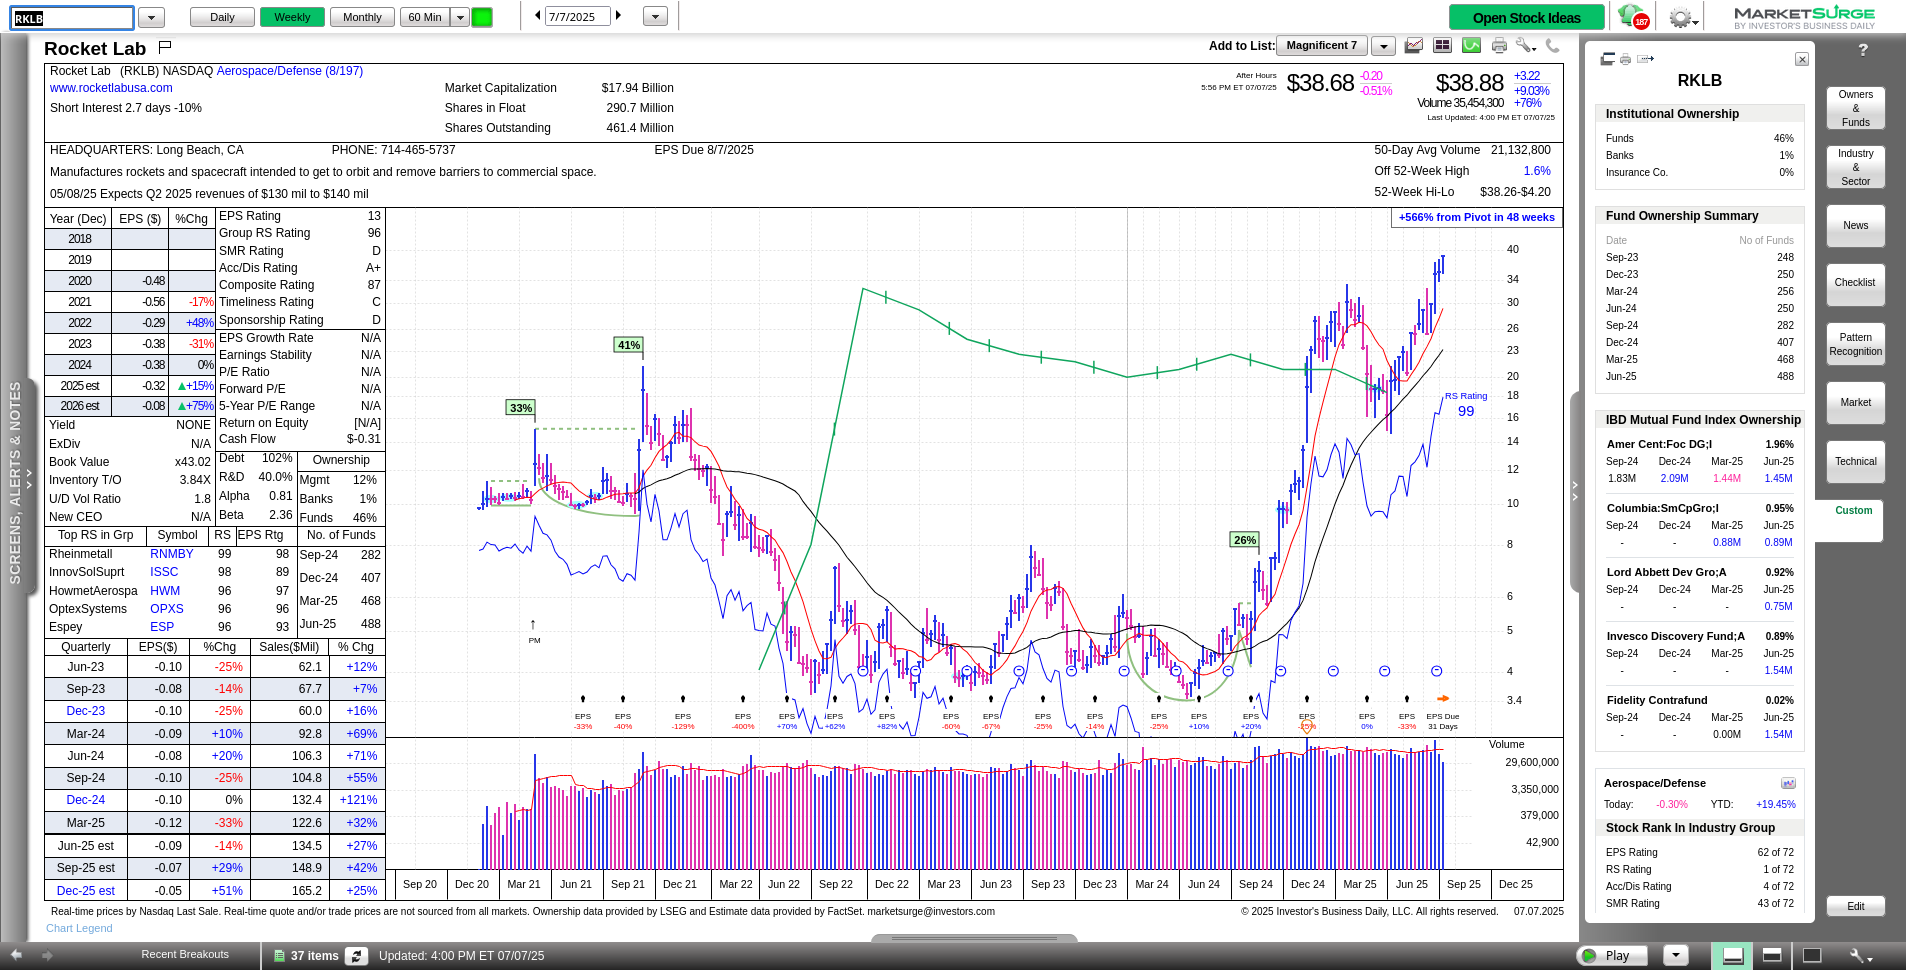The height and width of the screenshot is (970, 1906).
Task: Open the Aerospace/Defense group chart icon
Action: [1788, 783]
